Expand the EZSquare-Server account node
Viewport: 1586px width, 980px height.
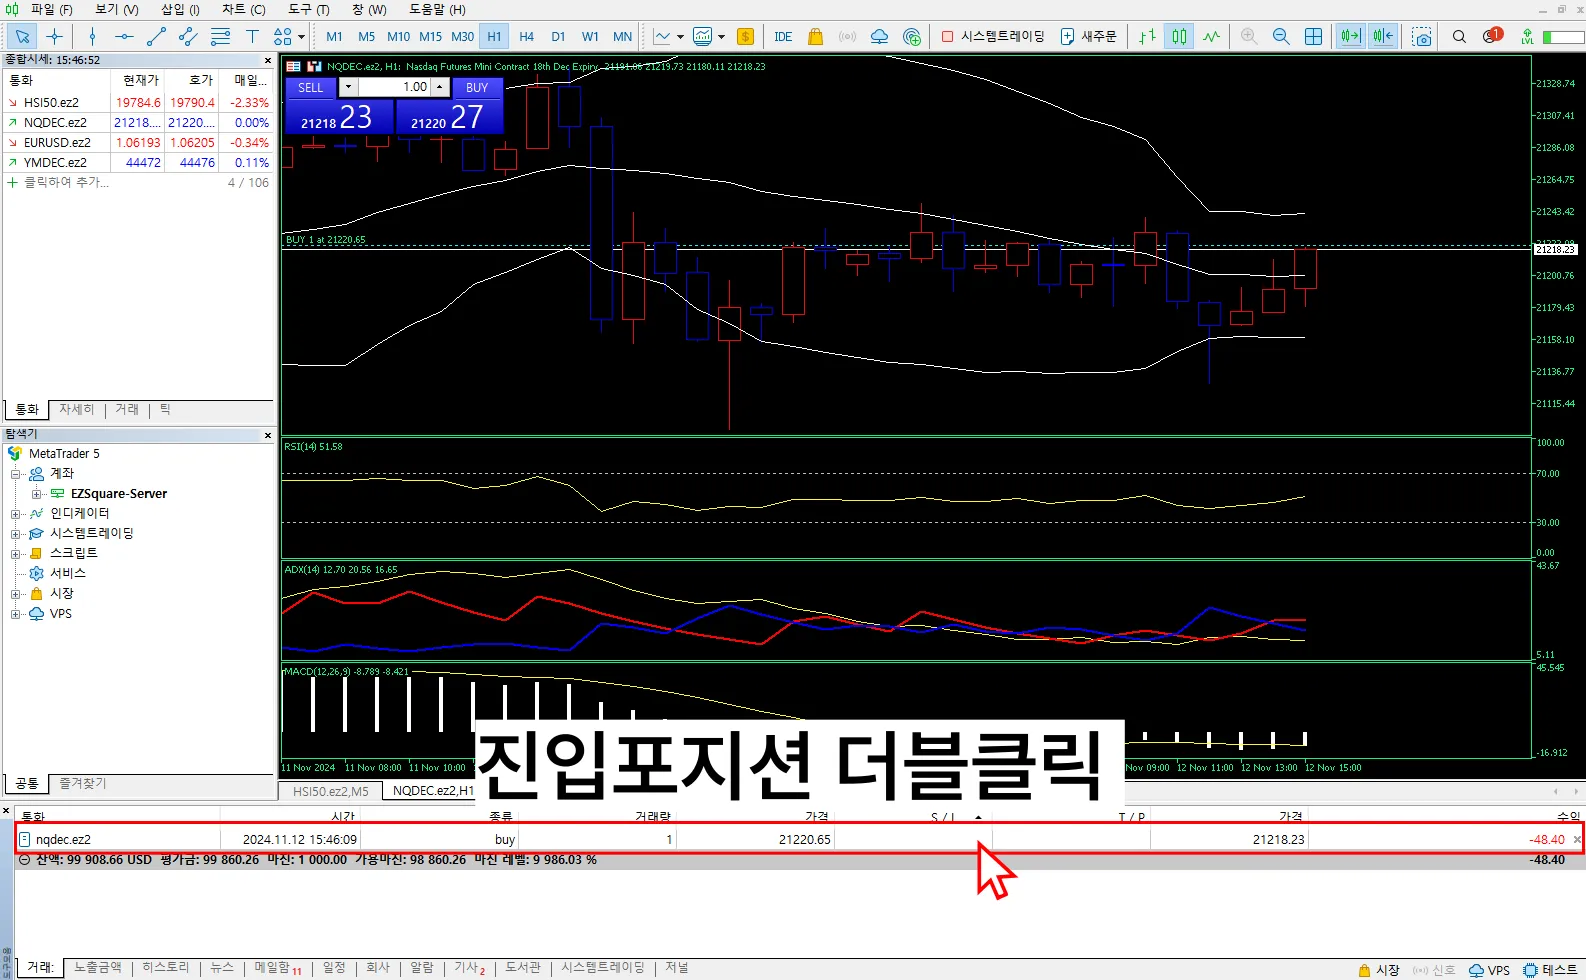coord(36,494)
